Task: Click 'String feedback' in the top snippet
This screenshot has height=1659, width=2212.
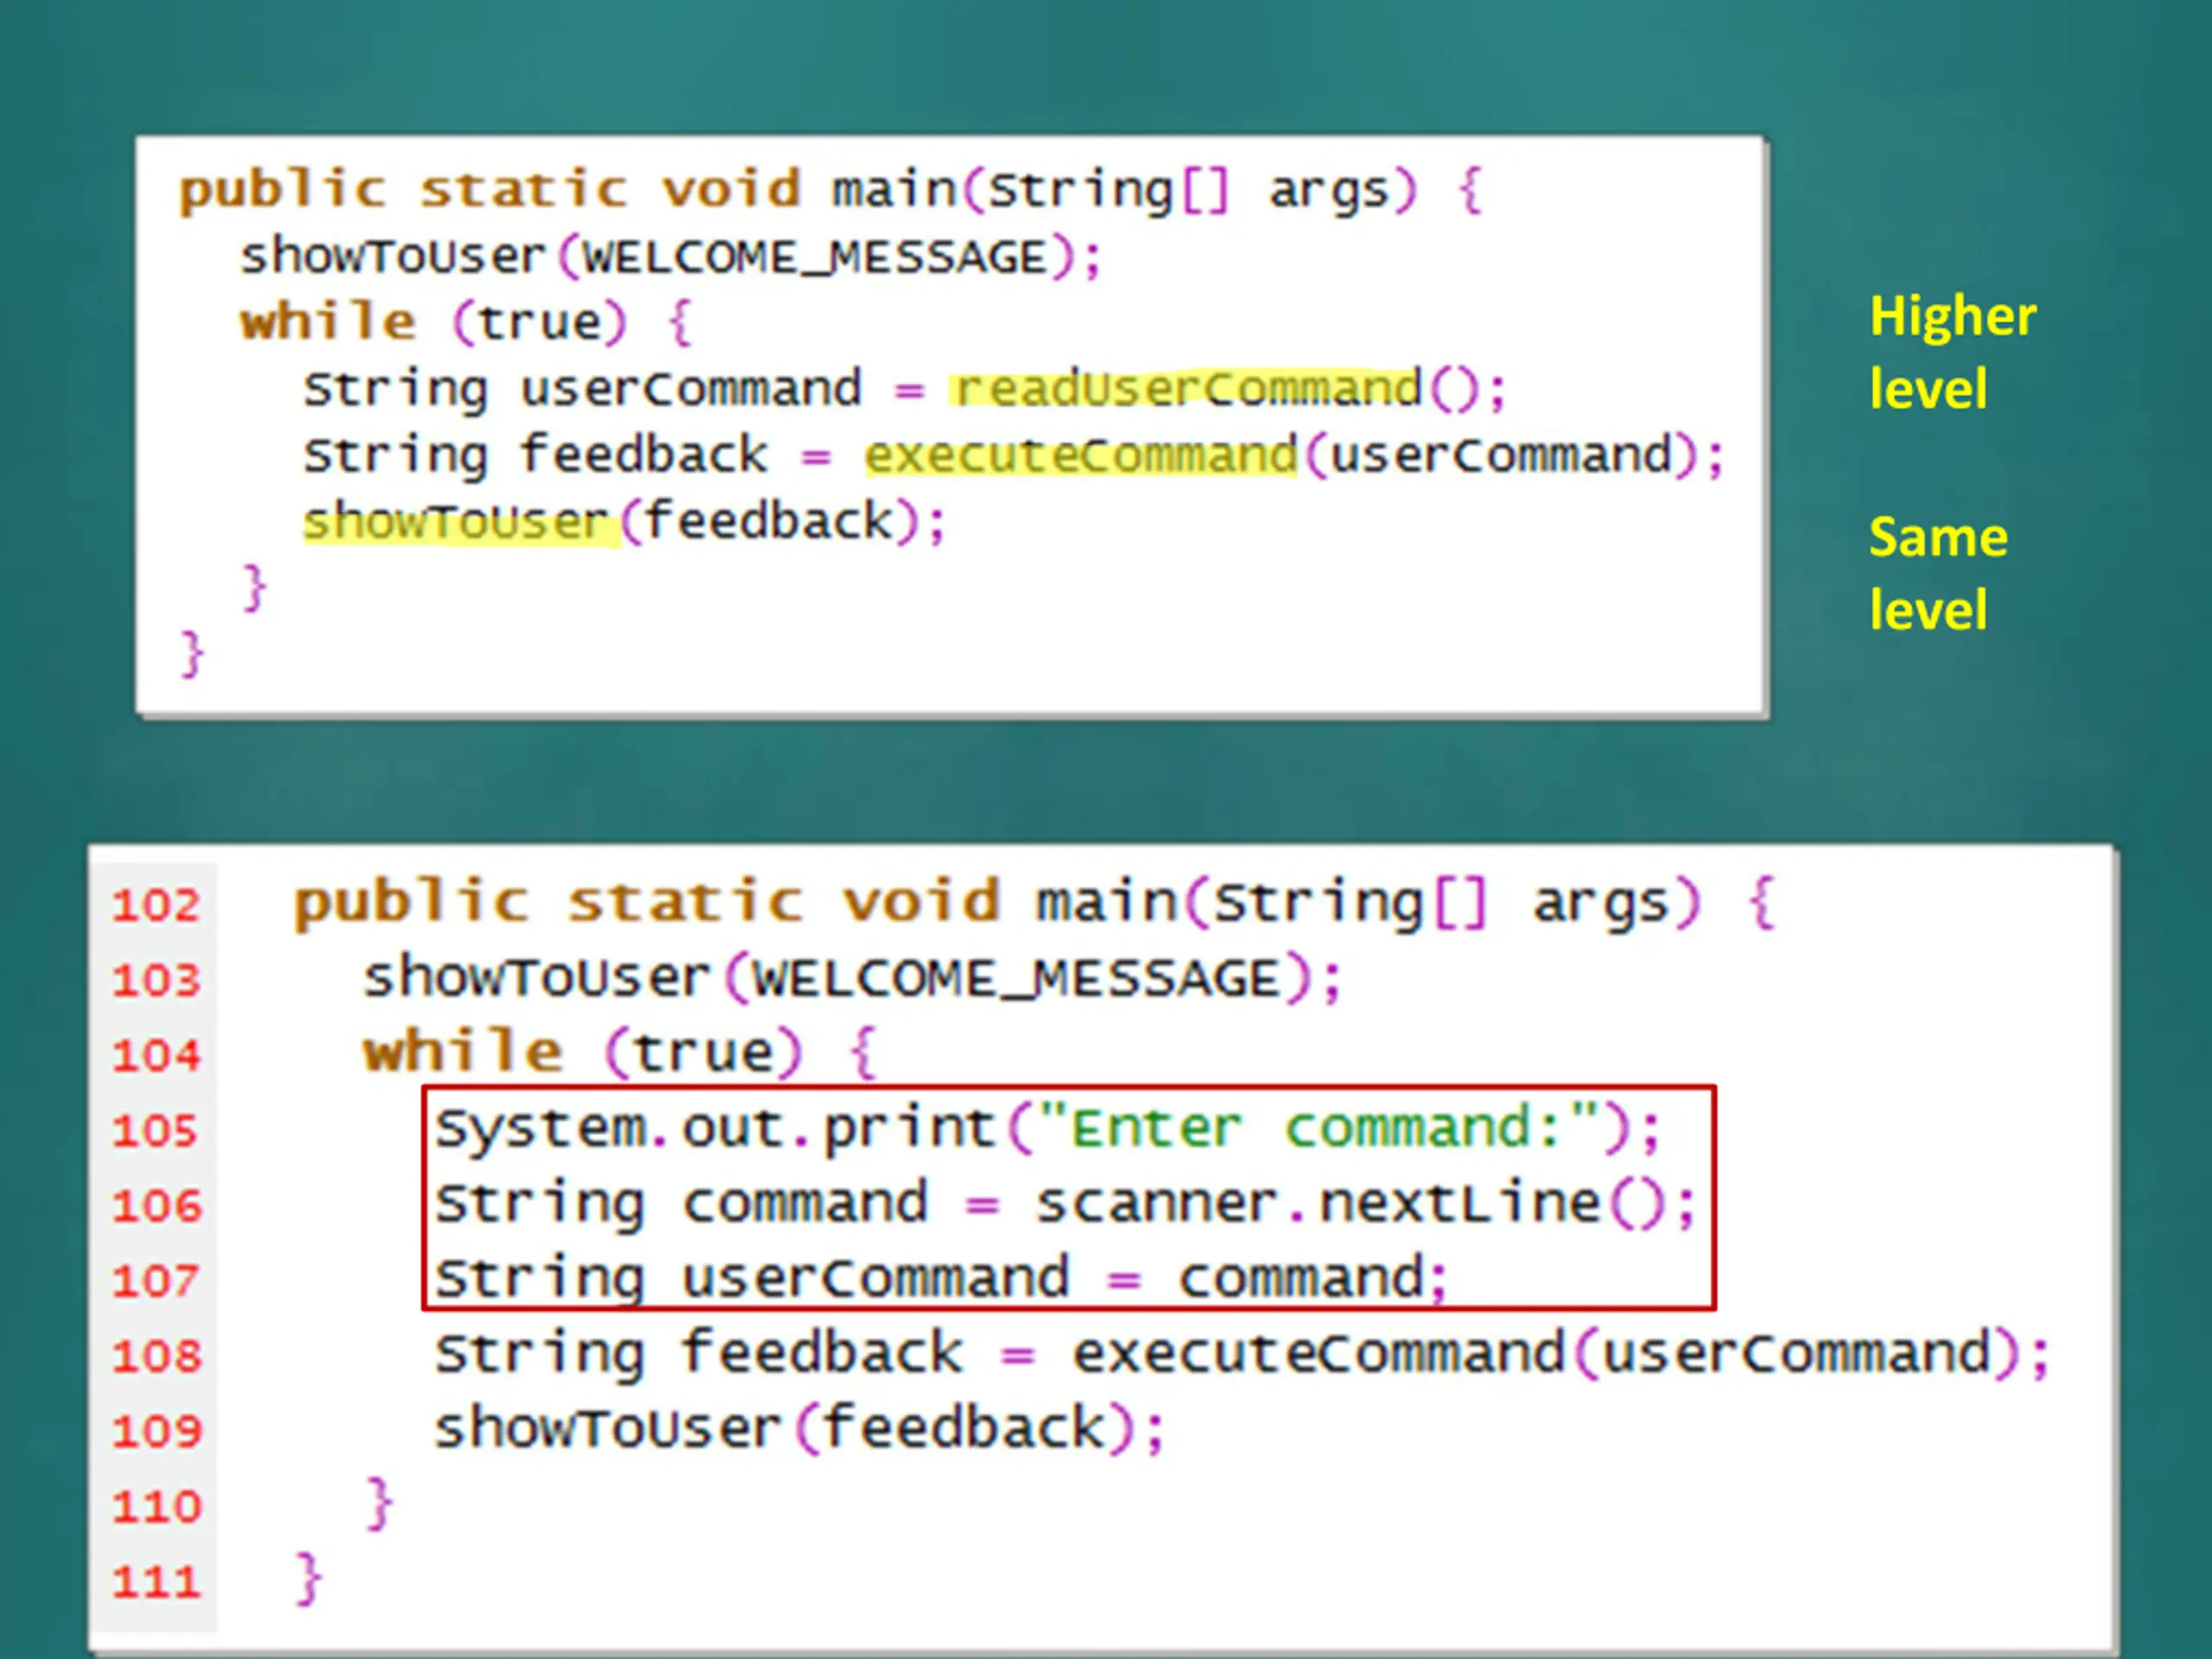Action: 535,455
